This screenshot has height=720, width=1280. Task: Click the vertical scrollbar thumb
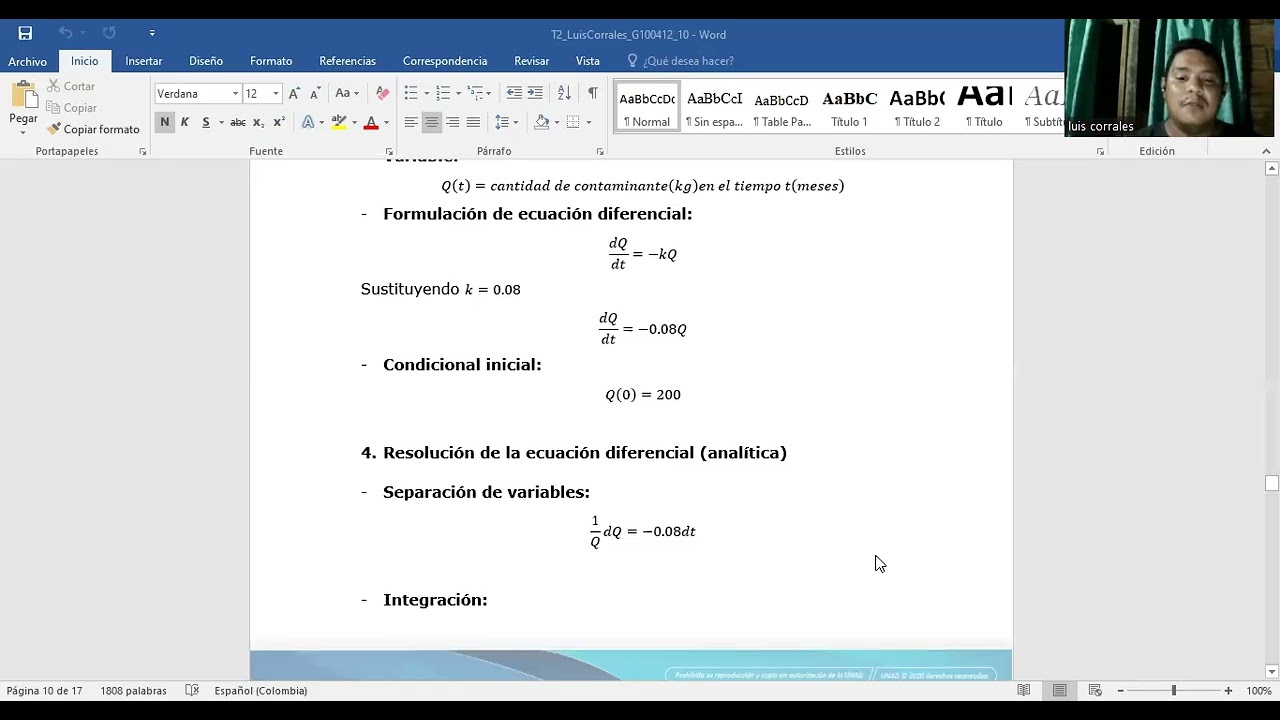click(x=1272, y=483)
